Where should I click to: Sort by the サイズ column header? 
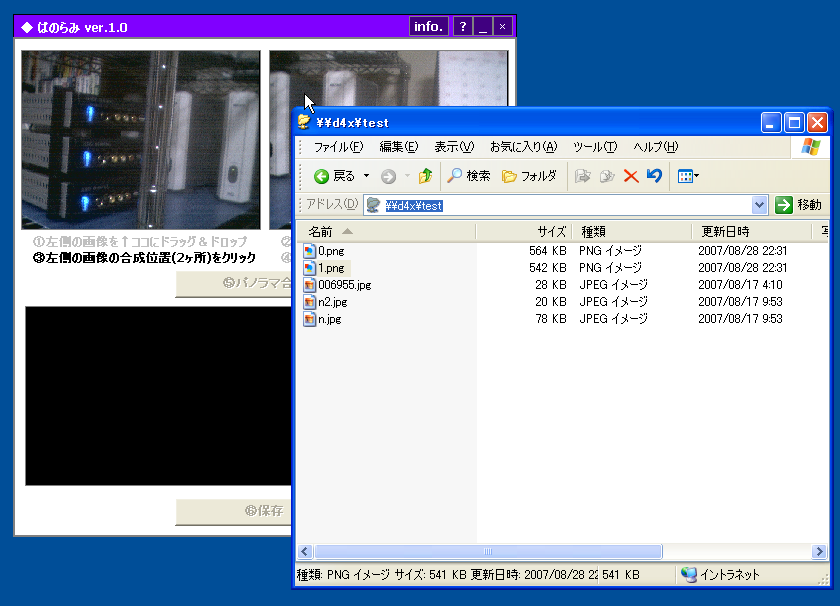523,231
